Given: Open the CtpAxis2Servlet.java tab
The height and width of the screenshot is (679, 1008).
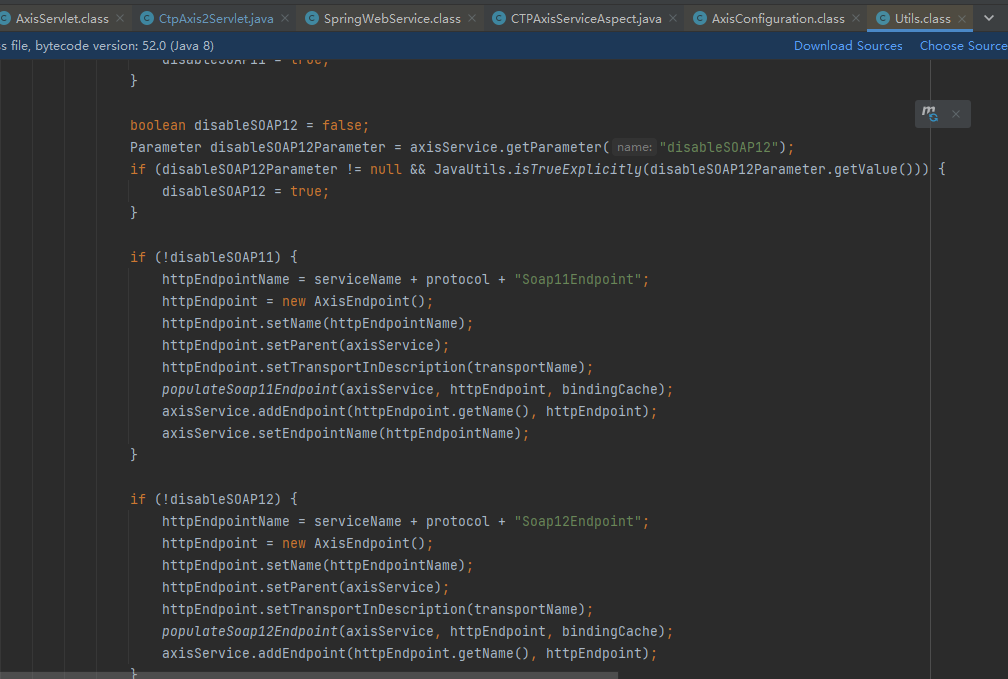Looking at the screenshot, I should pos(215,18).
